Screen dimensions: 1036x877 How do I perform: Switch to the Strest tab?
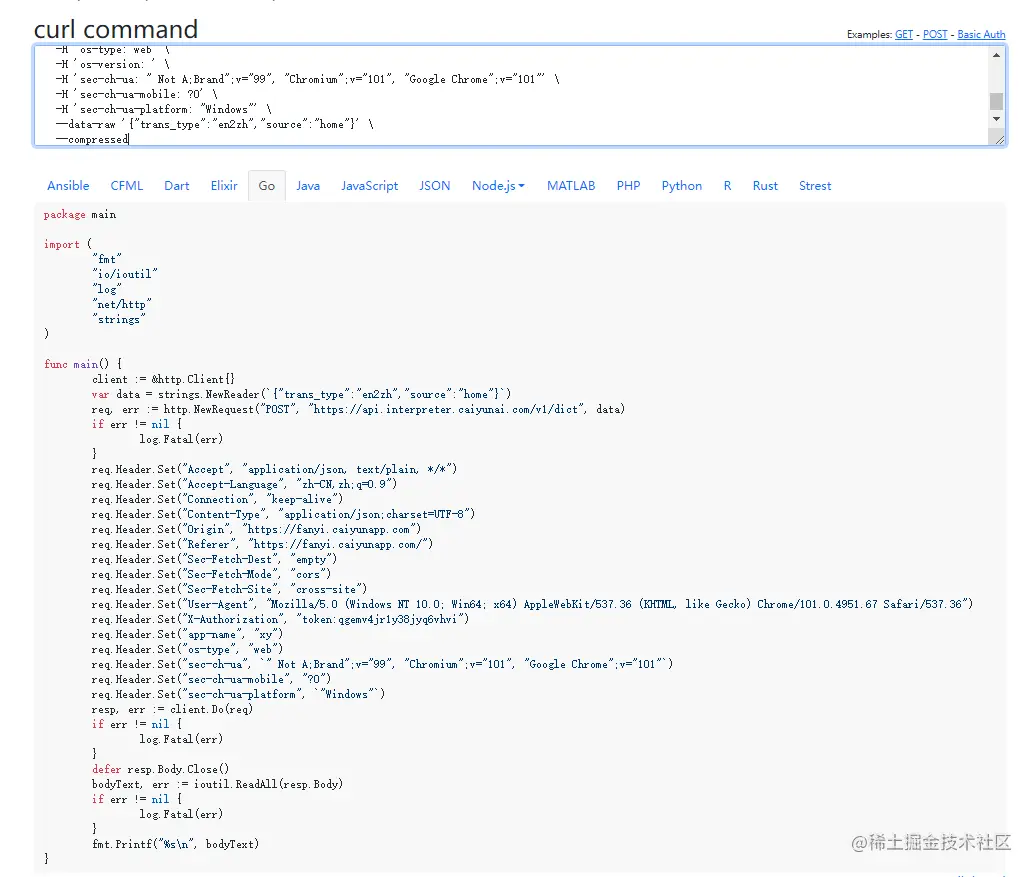tap(815, 186)
